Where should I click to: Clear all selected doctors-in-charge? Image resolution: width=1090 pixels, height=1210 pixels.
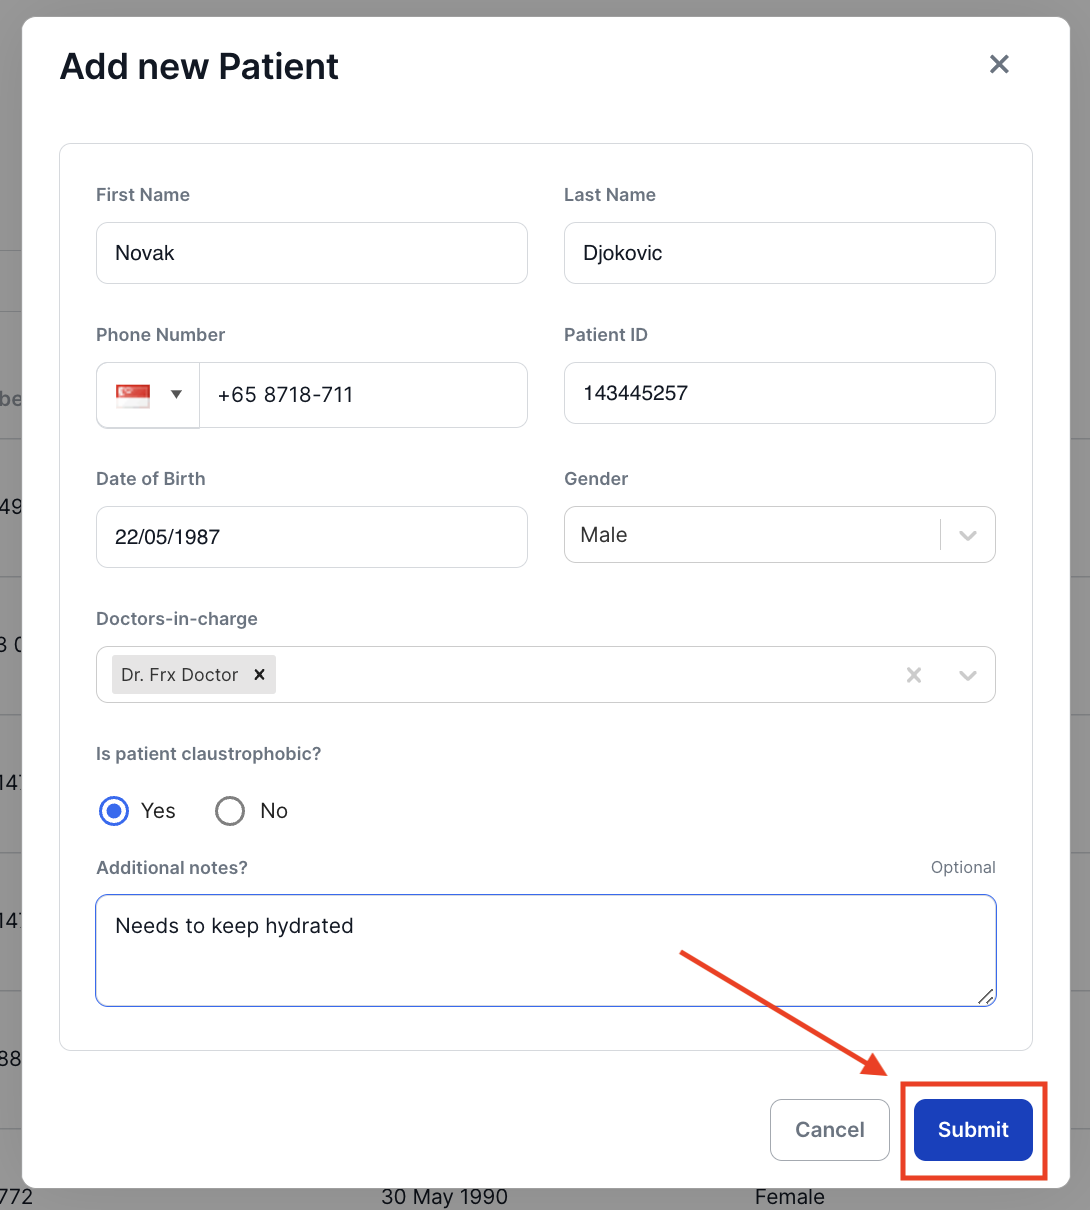click(x=914, y=675)
